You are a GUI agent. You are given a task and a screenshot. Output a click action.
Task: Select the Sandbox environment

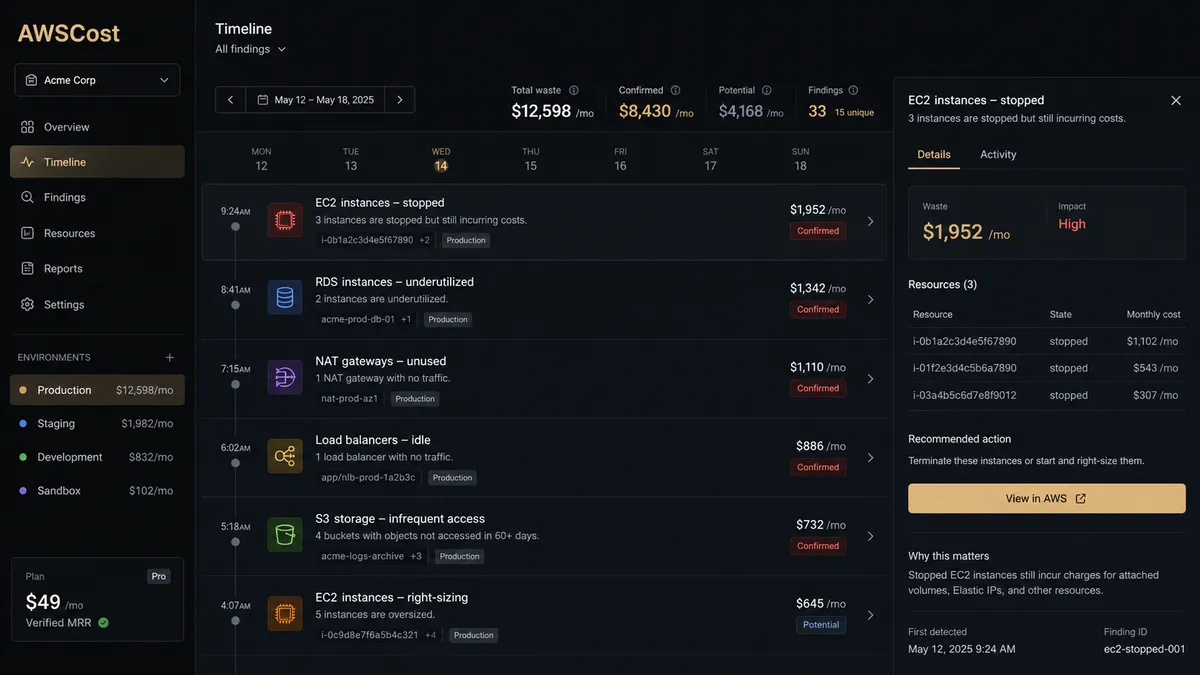point(97,491)
